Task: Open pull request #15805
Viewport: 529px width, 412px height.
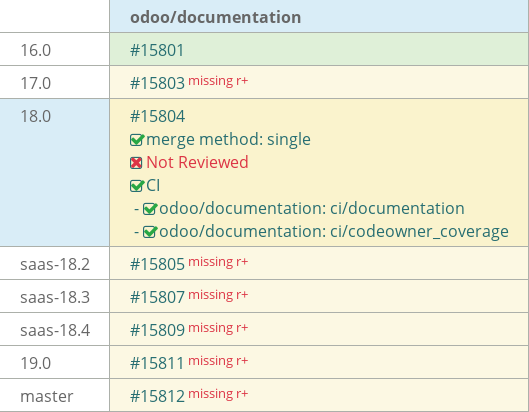Action: pyautogui.click(x=157, y=264)
